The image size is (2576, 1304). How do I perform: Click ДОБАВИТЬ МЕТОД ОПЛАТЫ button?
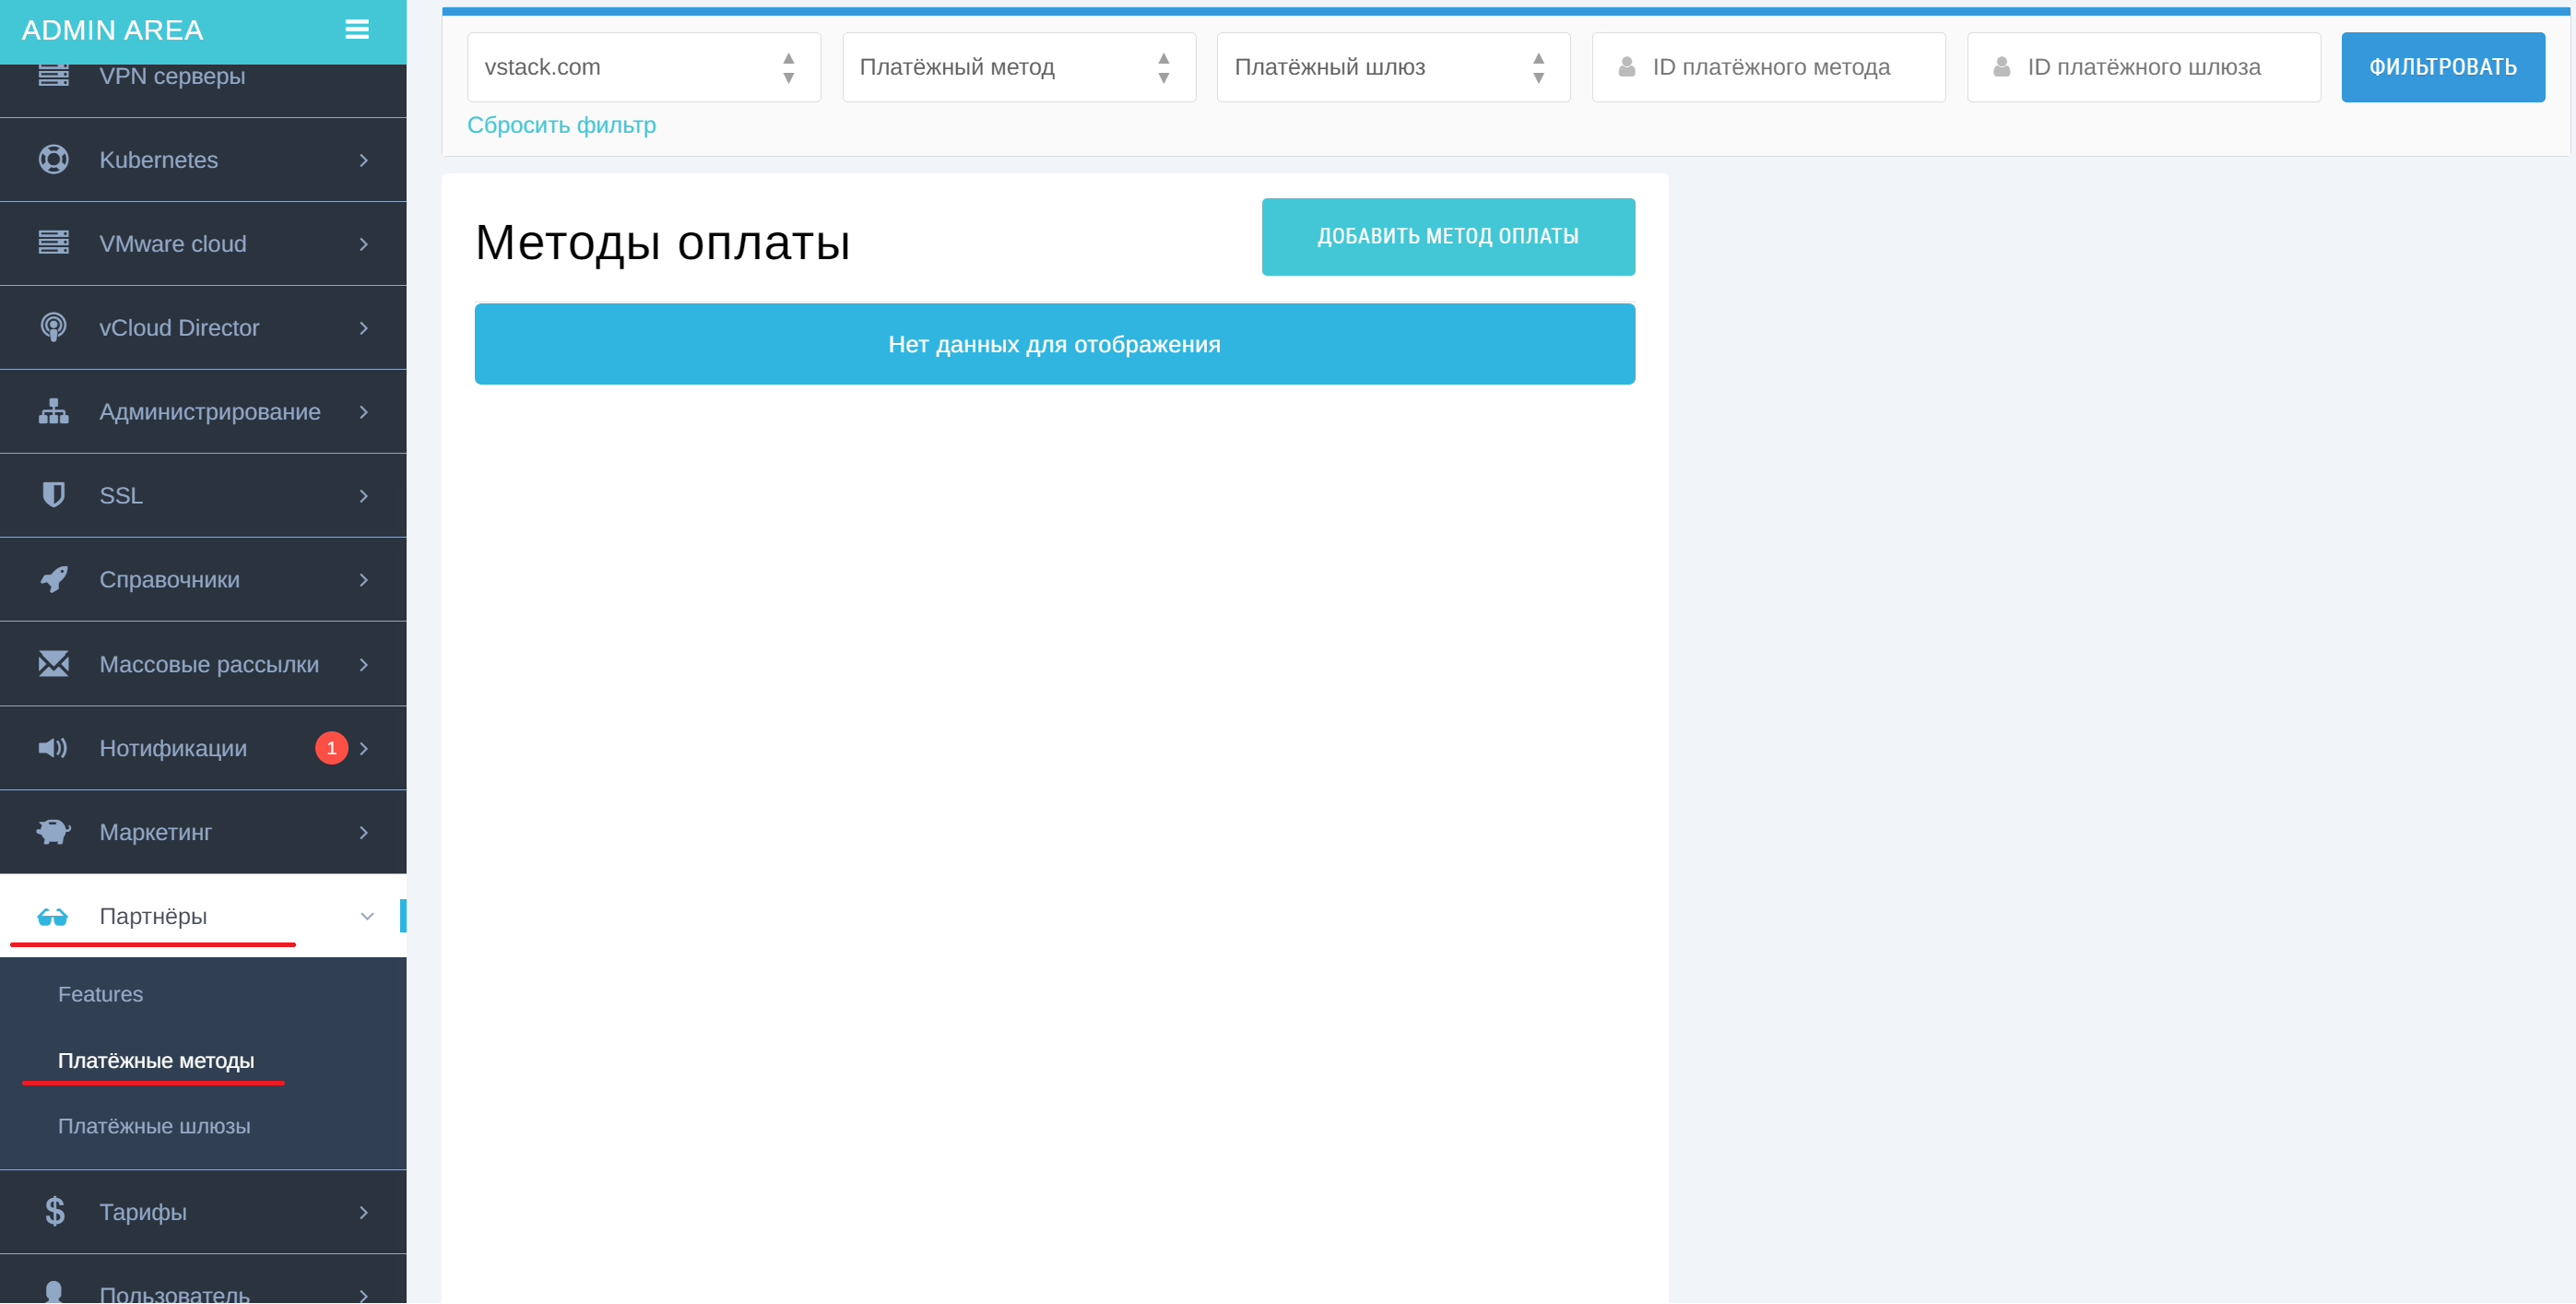tap(1448, 237)
